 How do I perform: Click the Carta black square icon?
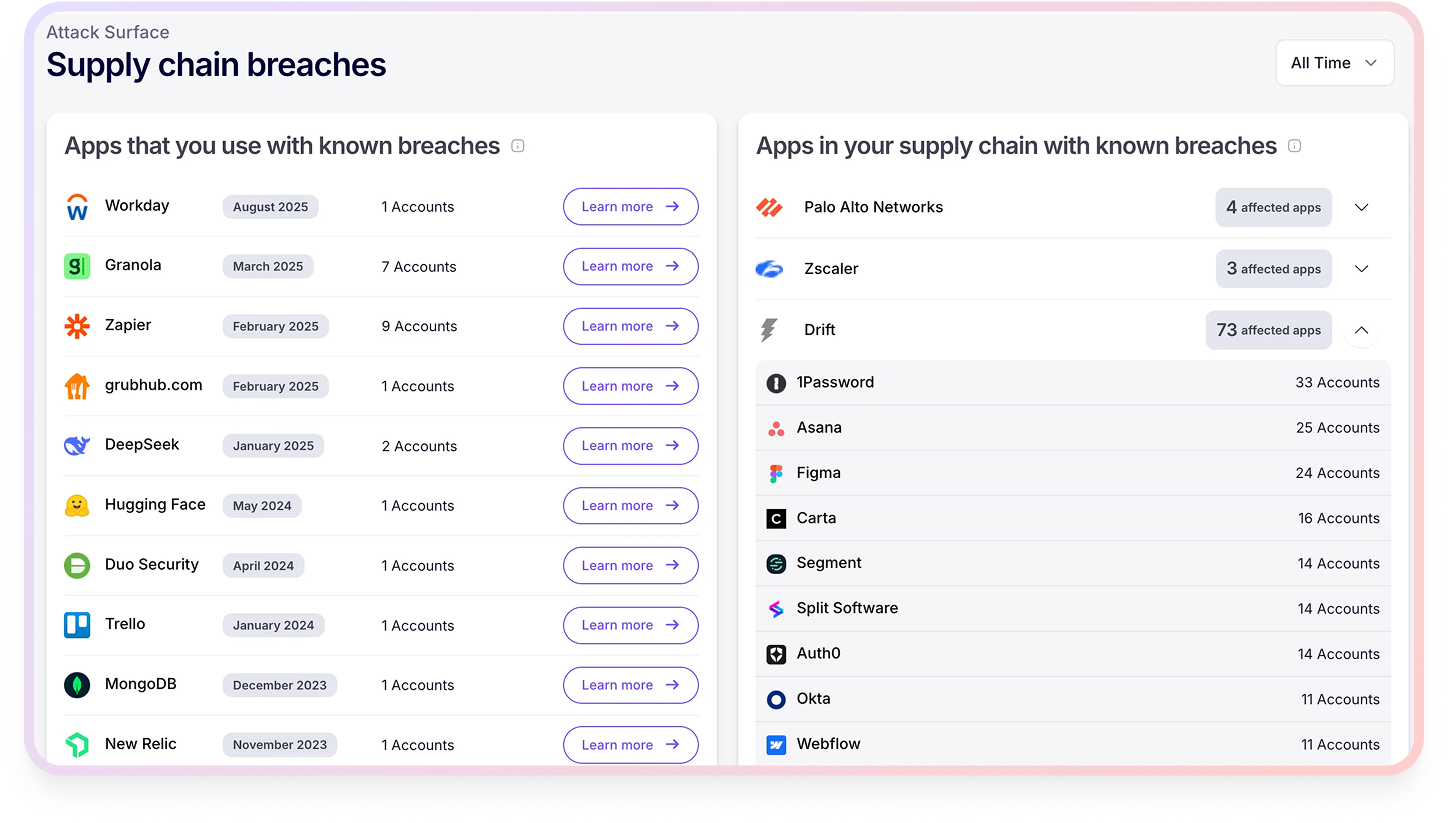pyautogui.click(x=776, y=518)
